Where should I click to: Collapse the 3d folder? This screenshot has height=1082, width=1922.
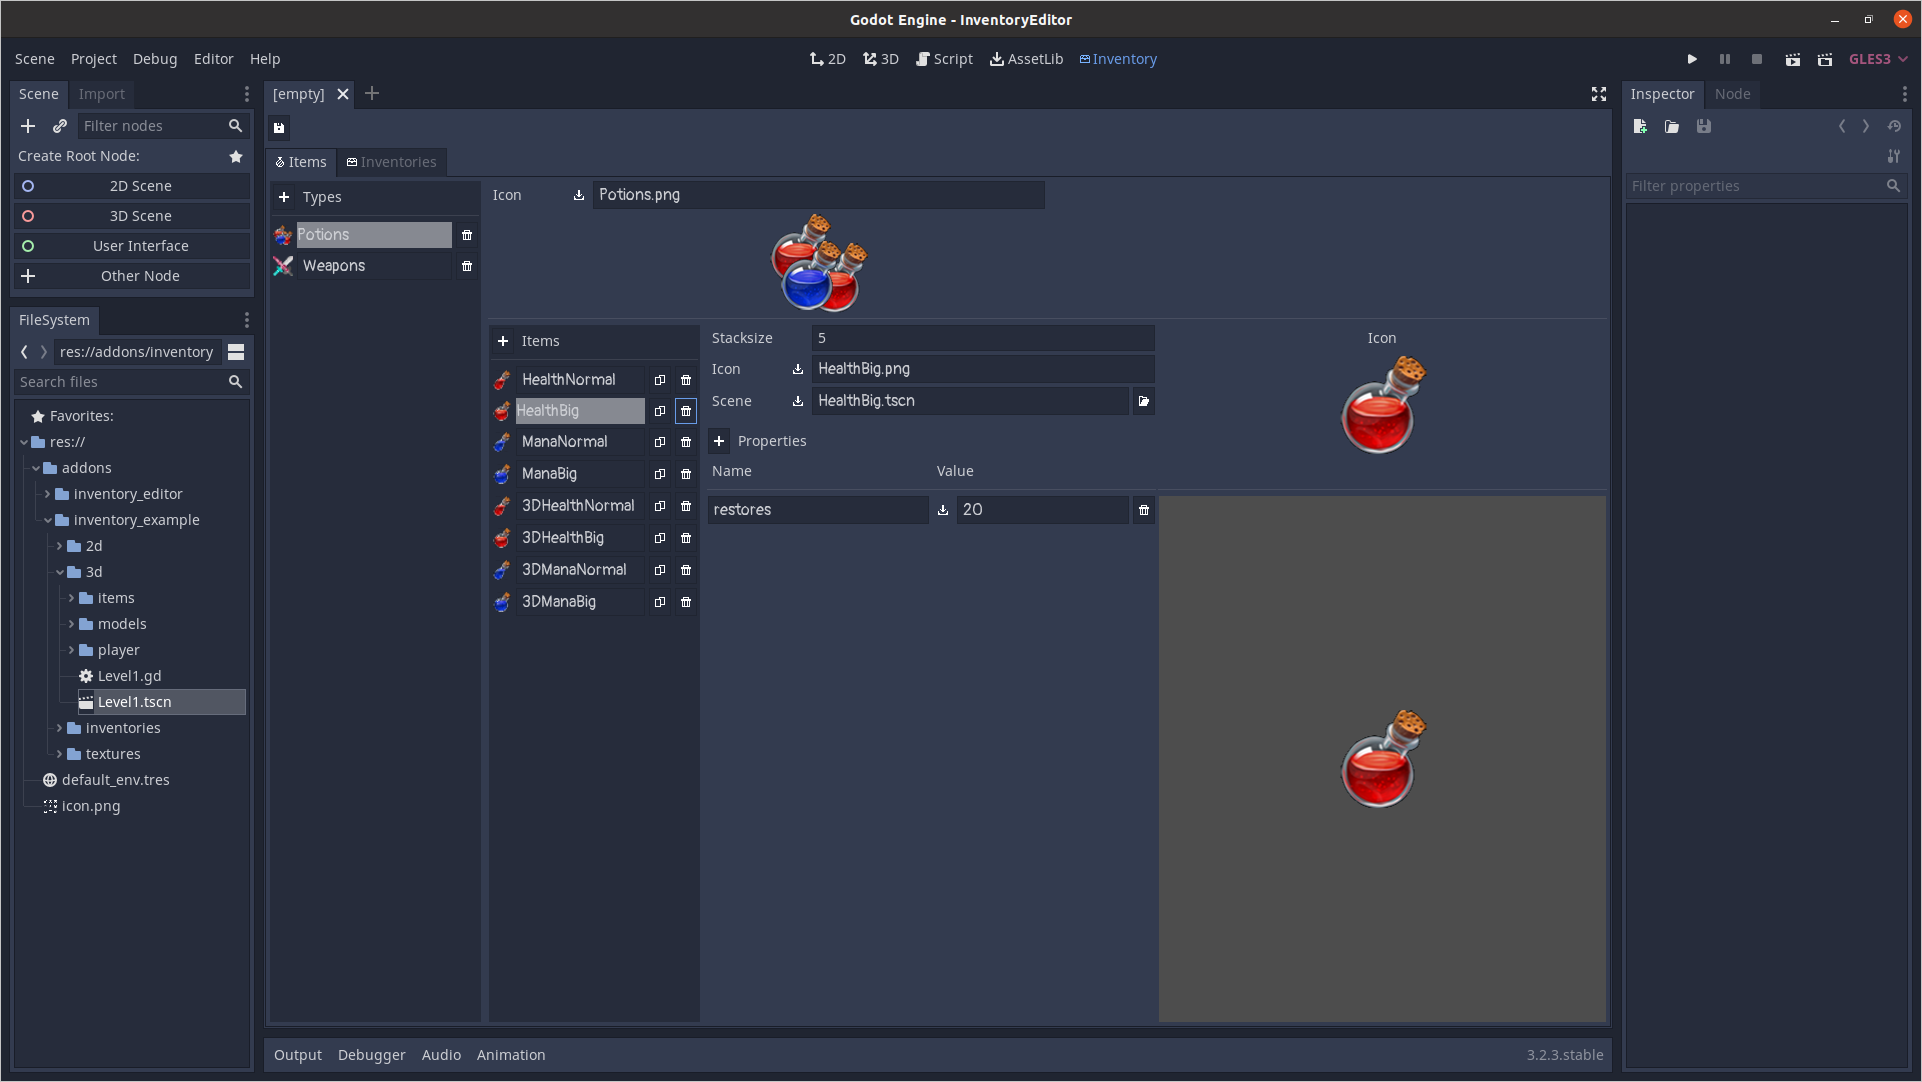tap(59, 572)
